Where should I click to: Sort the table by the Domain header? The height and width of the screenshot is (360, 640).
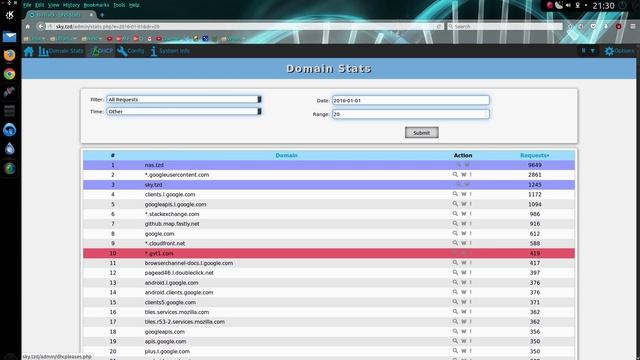(x=287, y=155)
